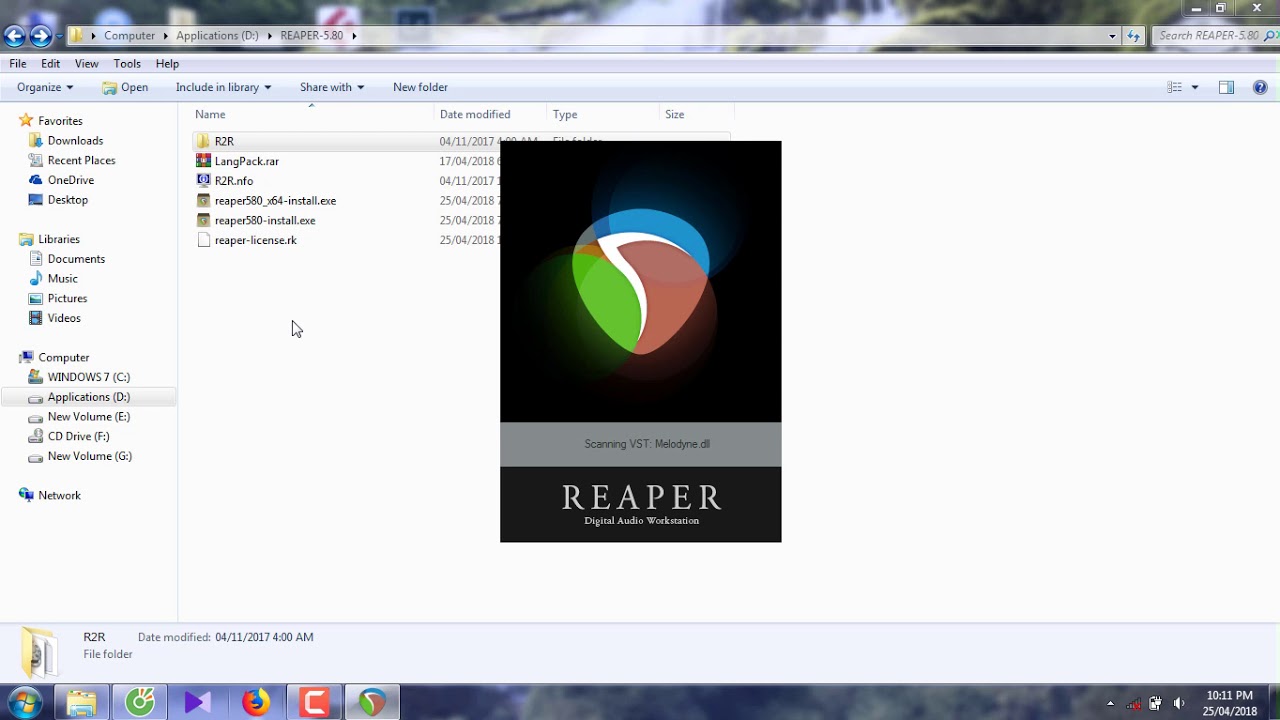This screenshot has height=720, width=1280.
Task: Click the search magnifier icon
Action: (x=1269, y=36)
